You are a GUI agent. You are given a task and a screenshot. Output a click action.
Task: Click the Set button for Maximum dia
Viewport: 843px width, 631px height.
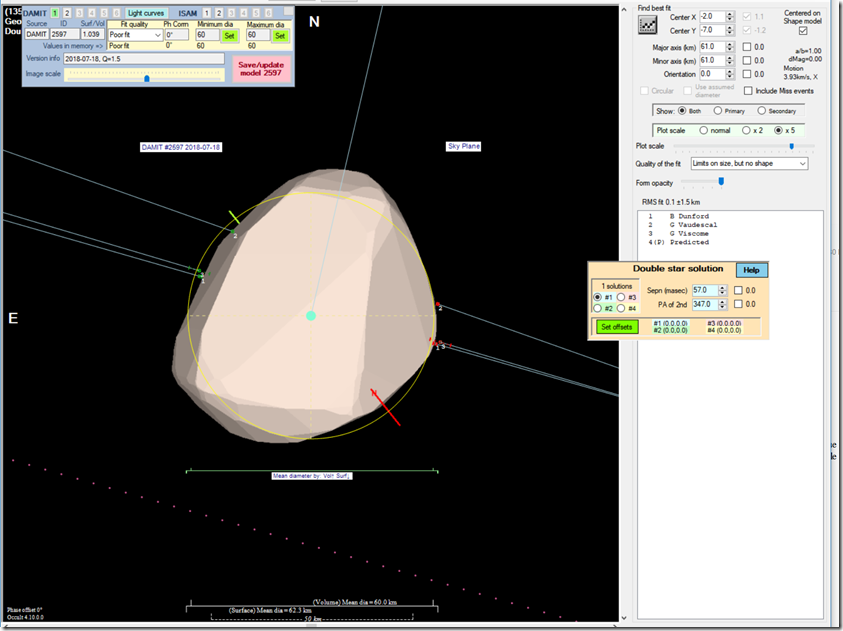pyautogui.click(x=280, y=35)
